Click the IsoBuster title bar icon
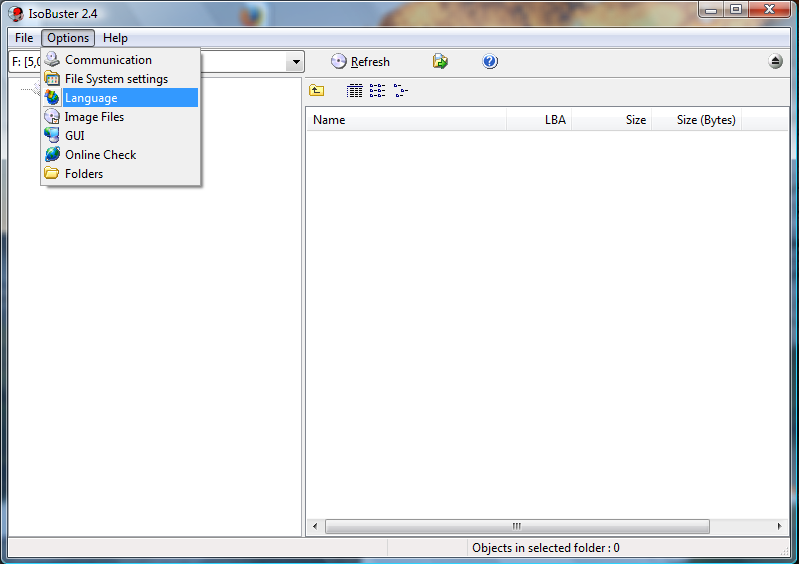The width and height of the screenshot is (799, 564). tap(16, 14)
